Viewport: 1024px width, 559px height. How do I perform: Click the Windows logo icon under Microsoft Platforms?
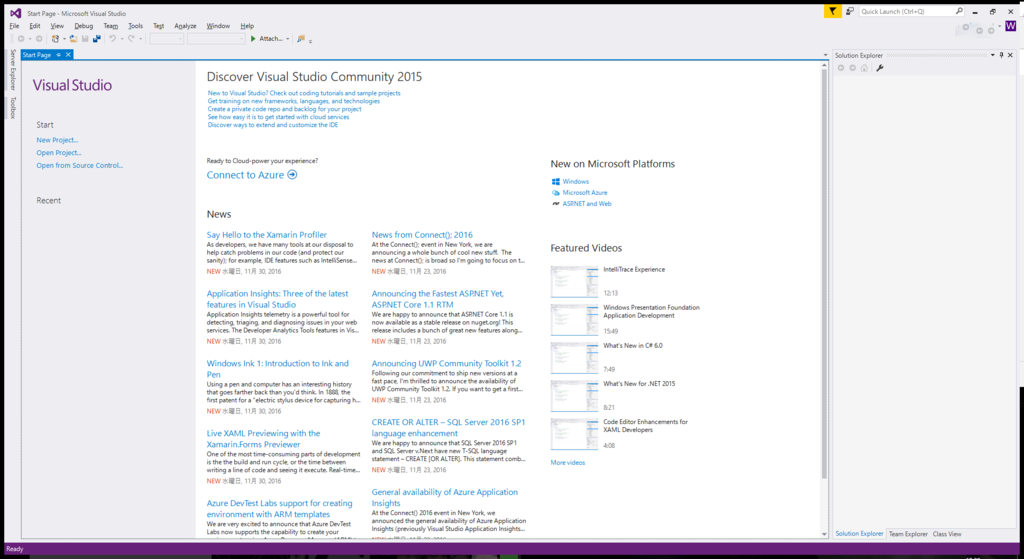coord(556,182)
